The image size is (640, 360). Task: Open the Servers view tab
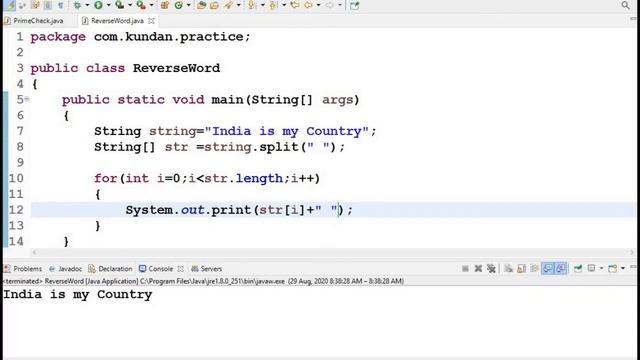[x=207, y=269]
